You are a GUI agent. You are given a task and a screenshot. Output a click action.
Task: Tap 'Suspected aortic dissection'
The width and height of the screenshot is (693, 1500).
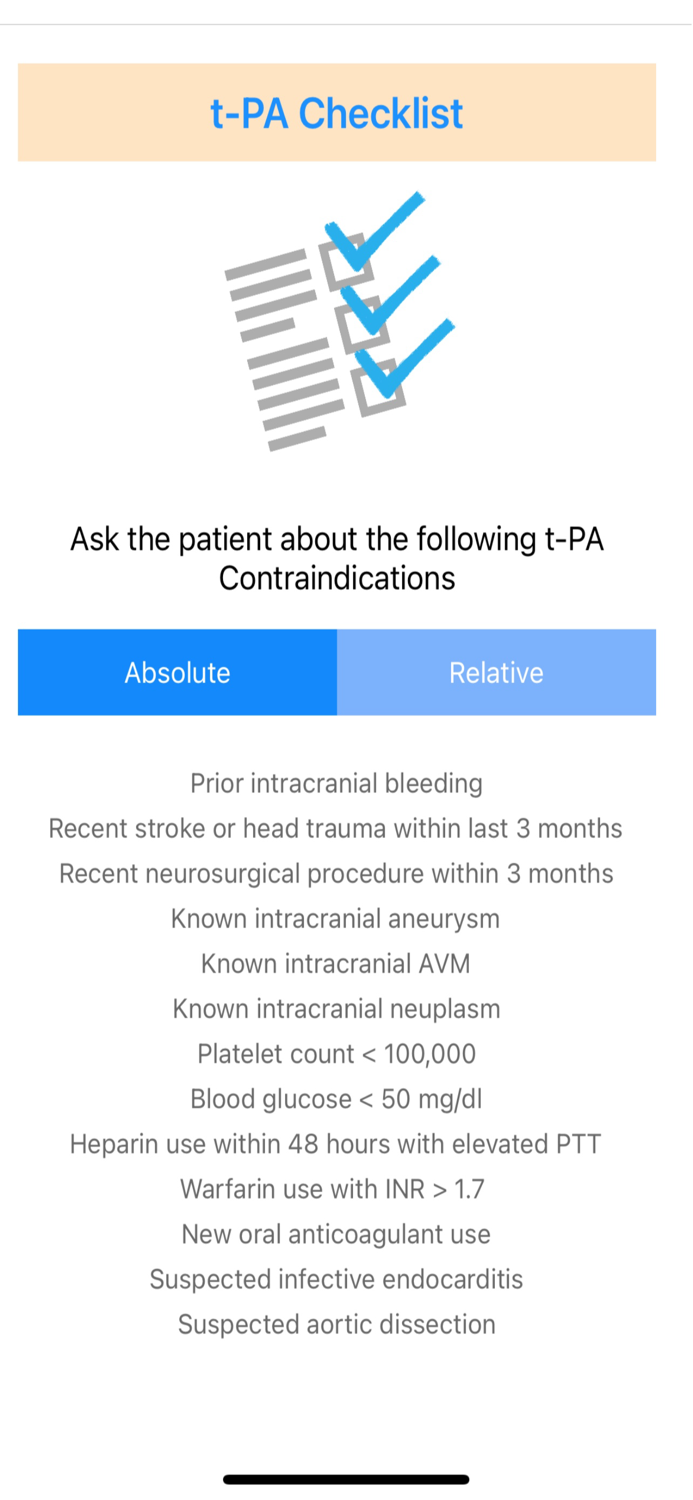click(x=336, y=1324)
